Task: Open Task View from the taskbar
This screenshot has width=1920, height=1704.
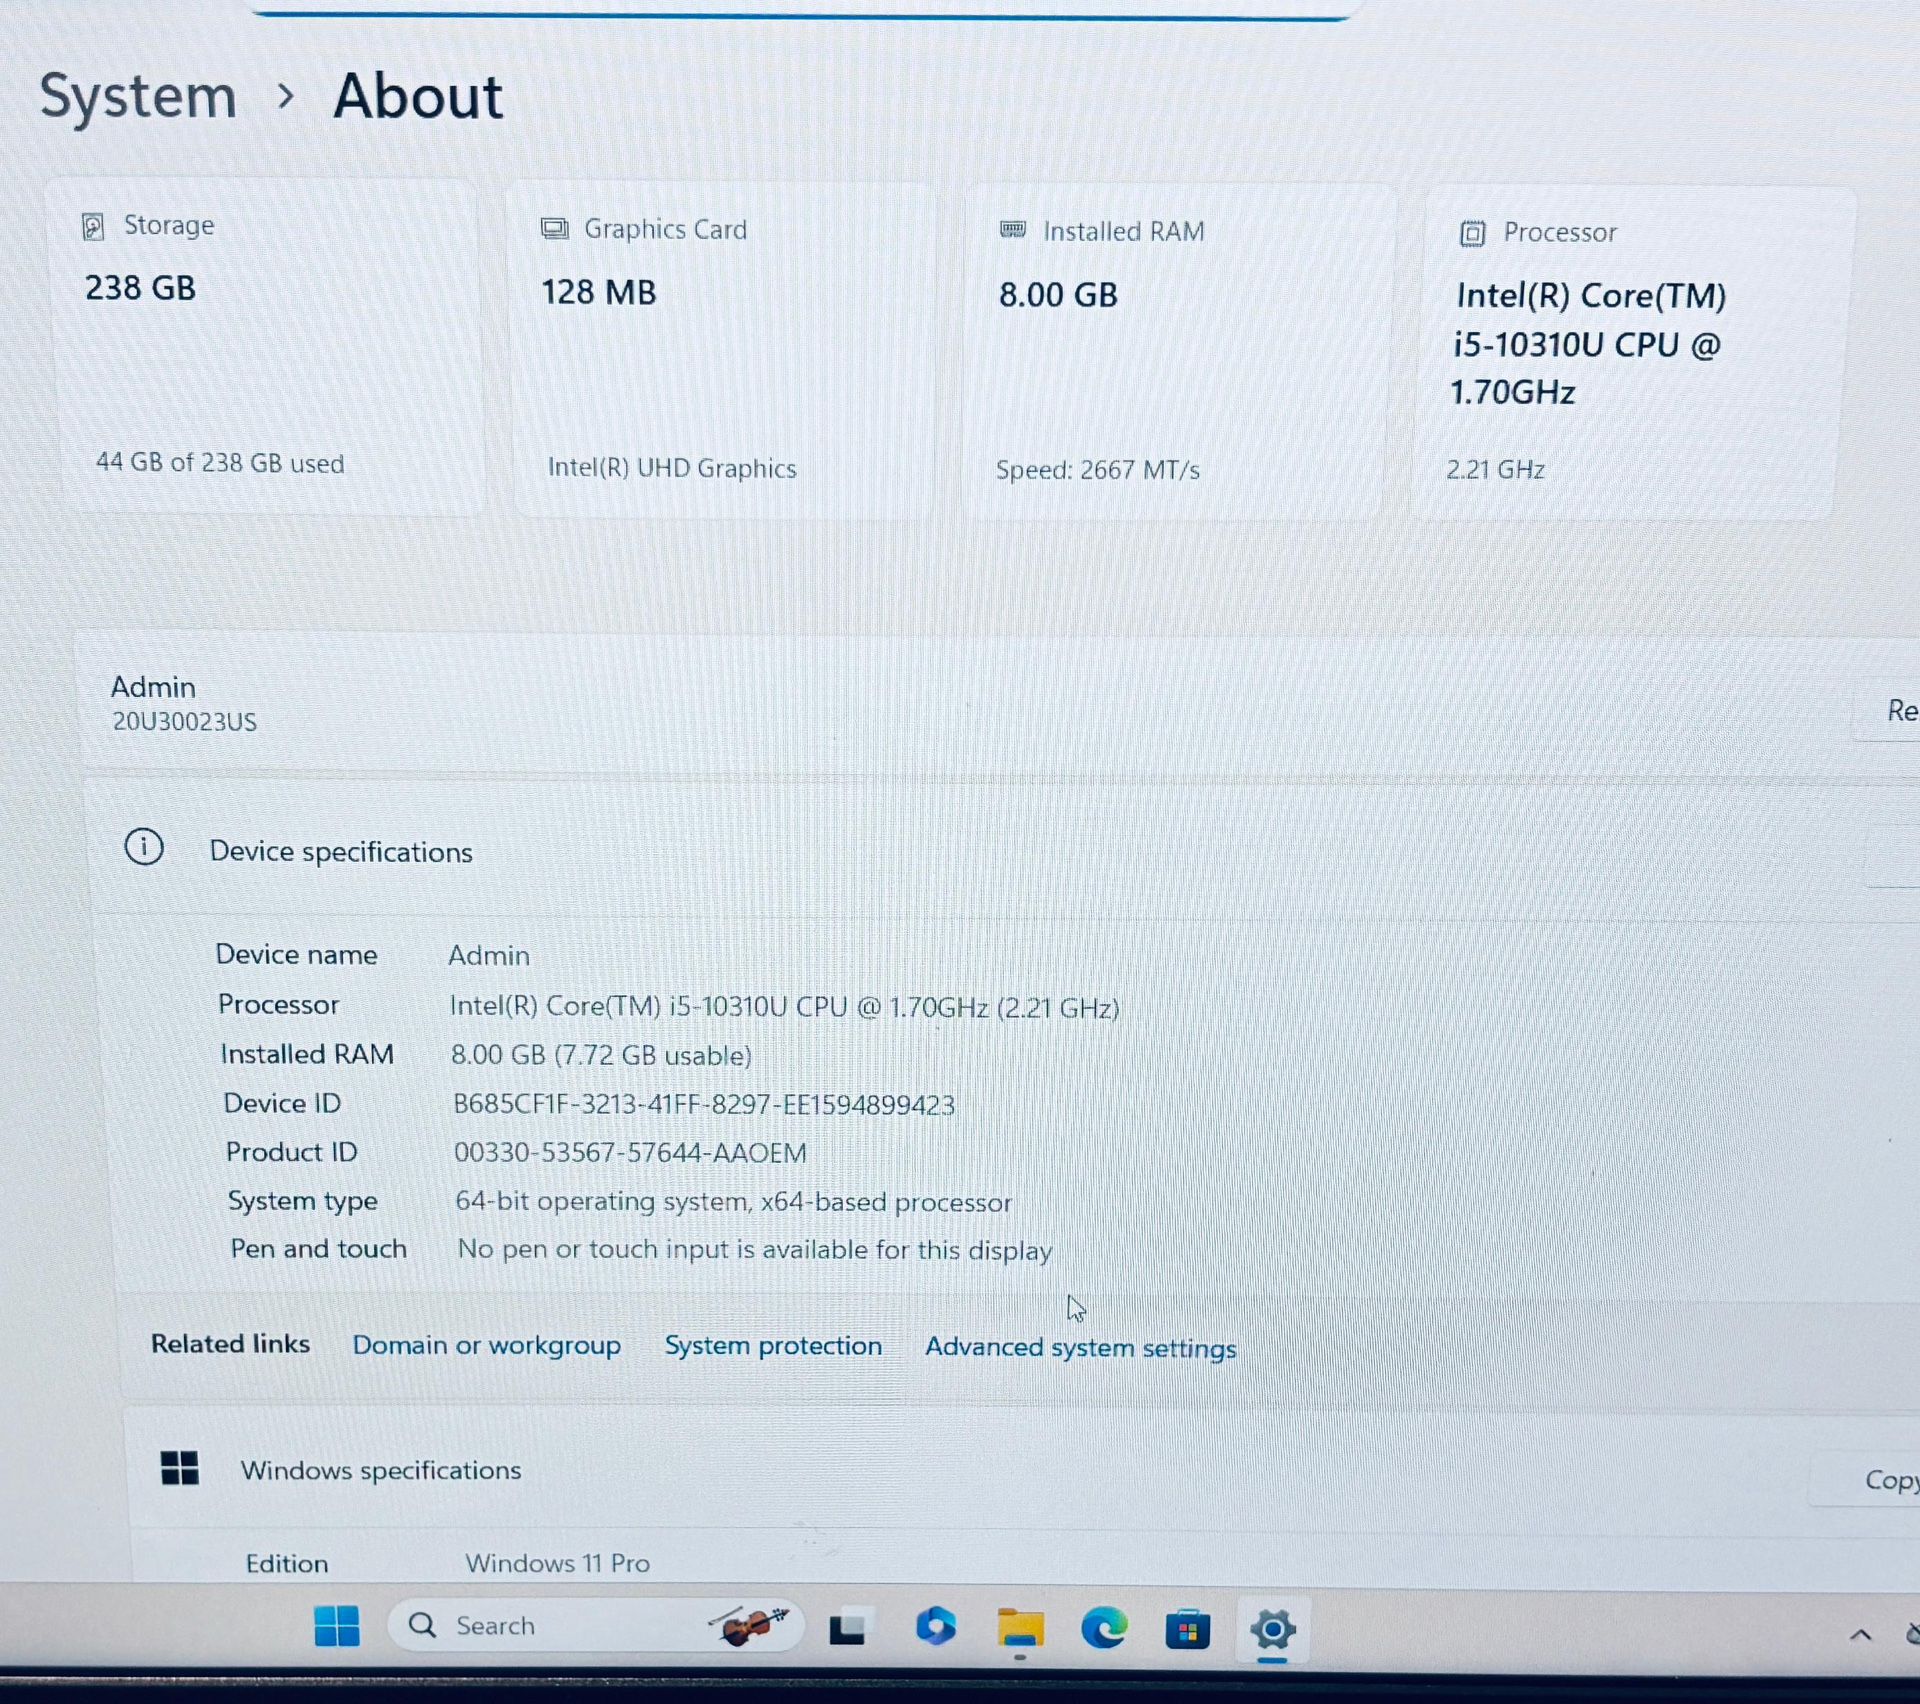Action: coord(848,1628)
